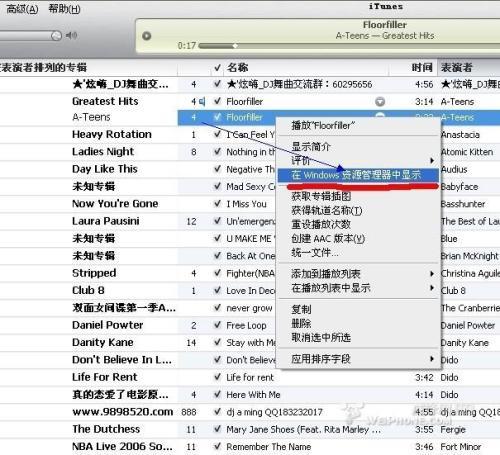Uncheck the Nothing in th song checkbox
The width and height of the screenshot is (500, 455).
pos(217,152)
